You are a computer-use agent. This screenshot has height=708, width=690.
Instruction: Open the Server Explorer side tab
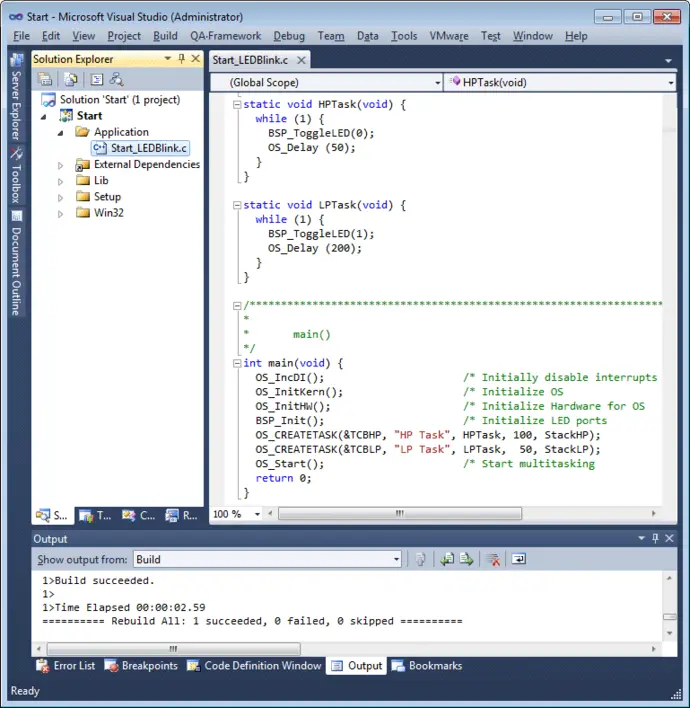[x=16, y=99]
